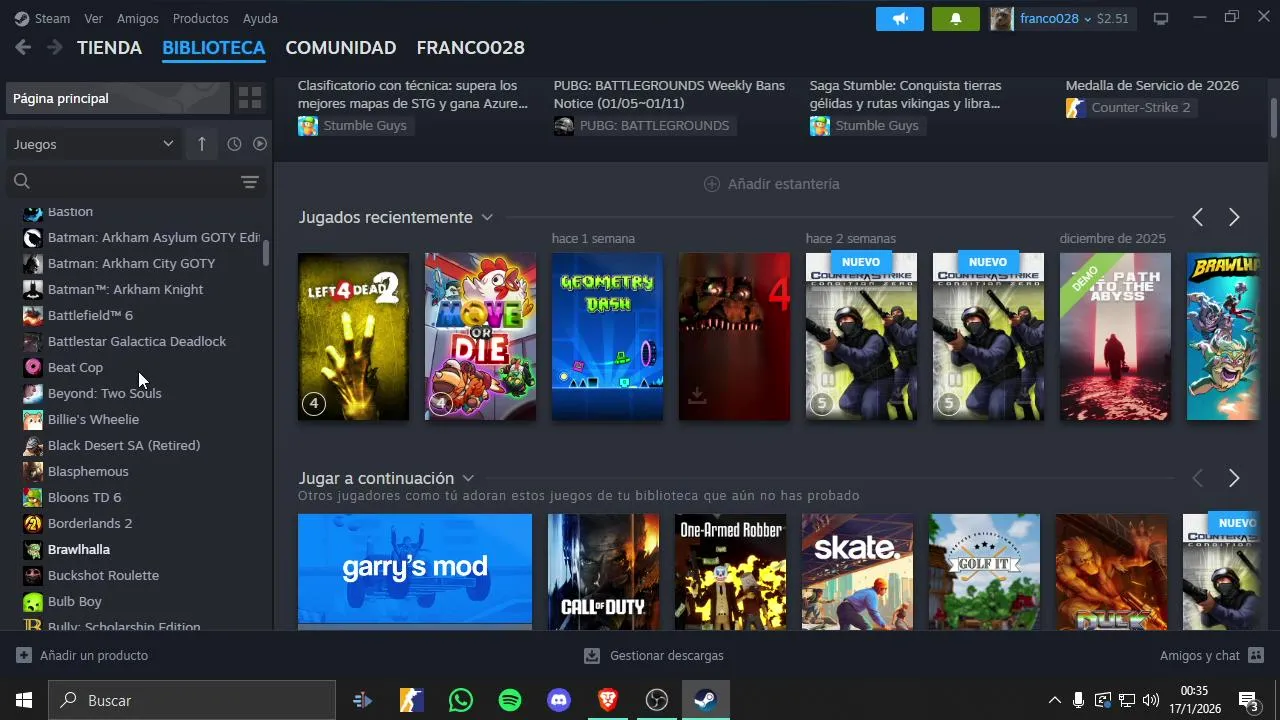Image resolution: width=1280 pixels, height=720 pixels.
Task: Open Move or Die cover
Action: tap(480, 336)
